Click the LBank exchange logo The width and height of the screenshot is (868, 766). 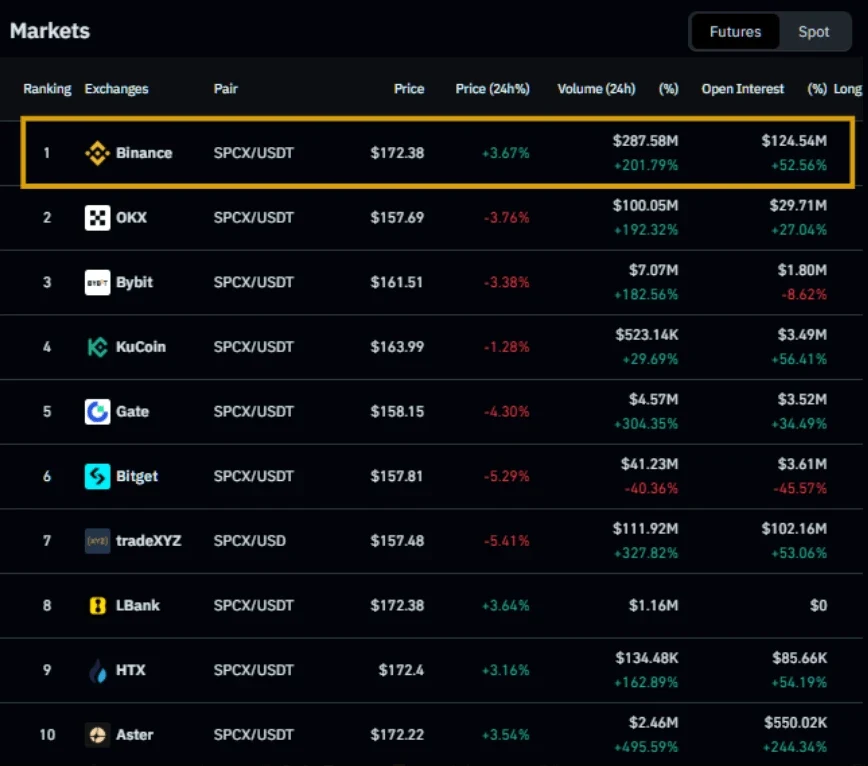97,605
